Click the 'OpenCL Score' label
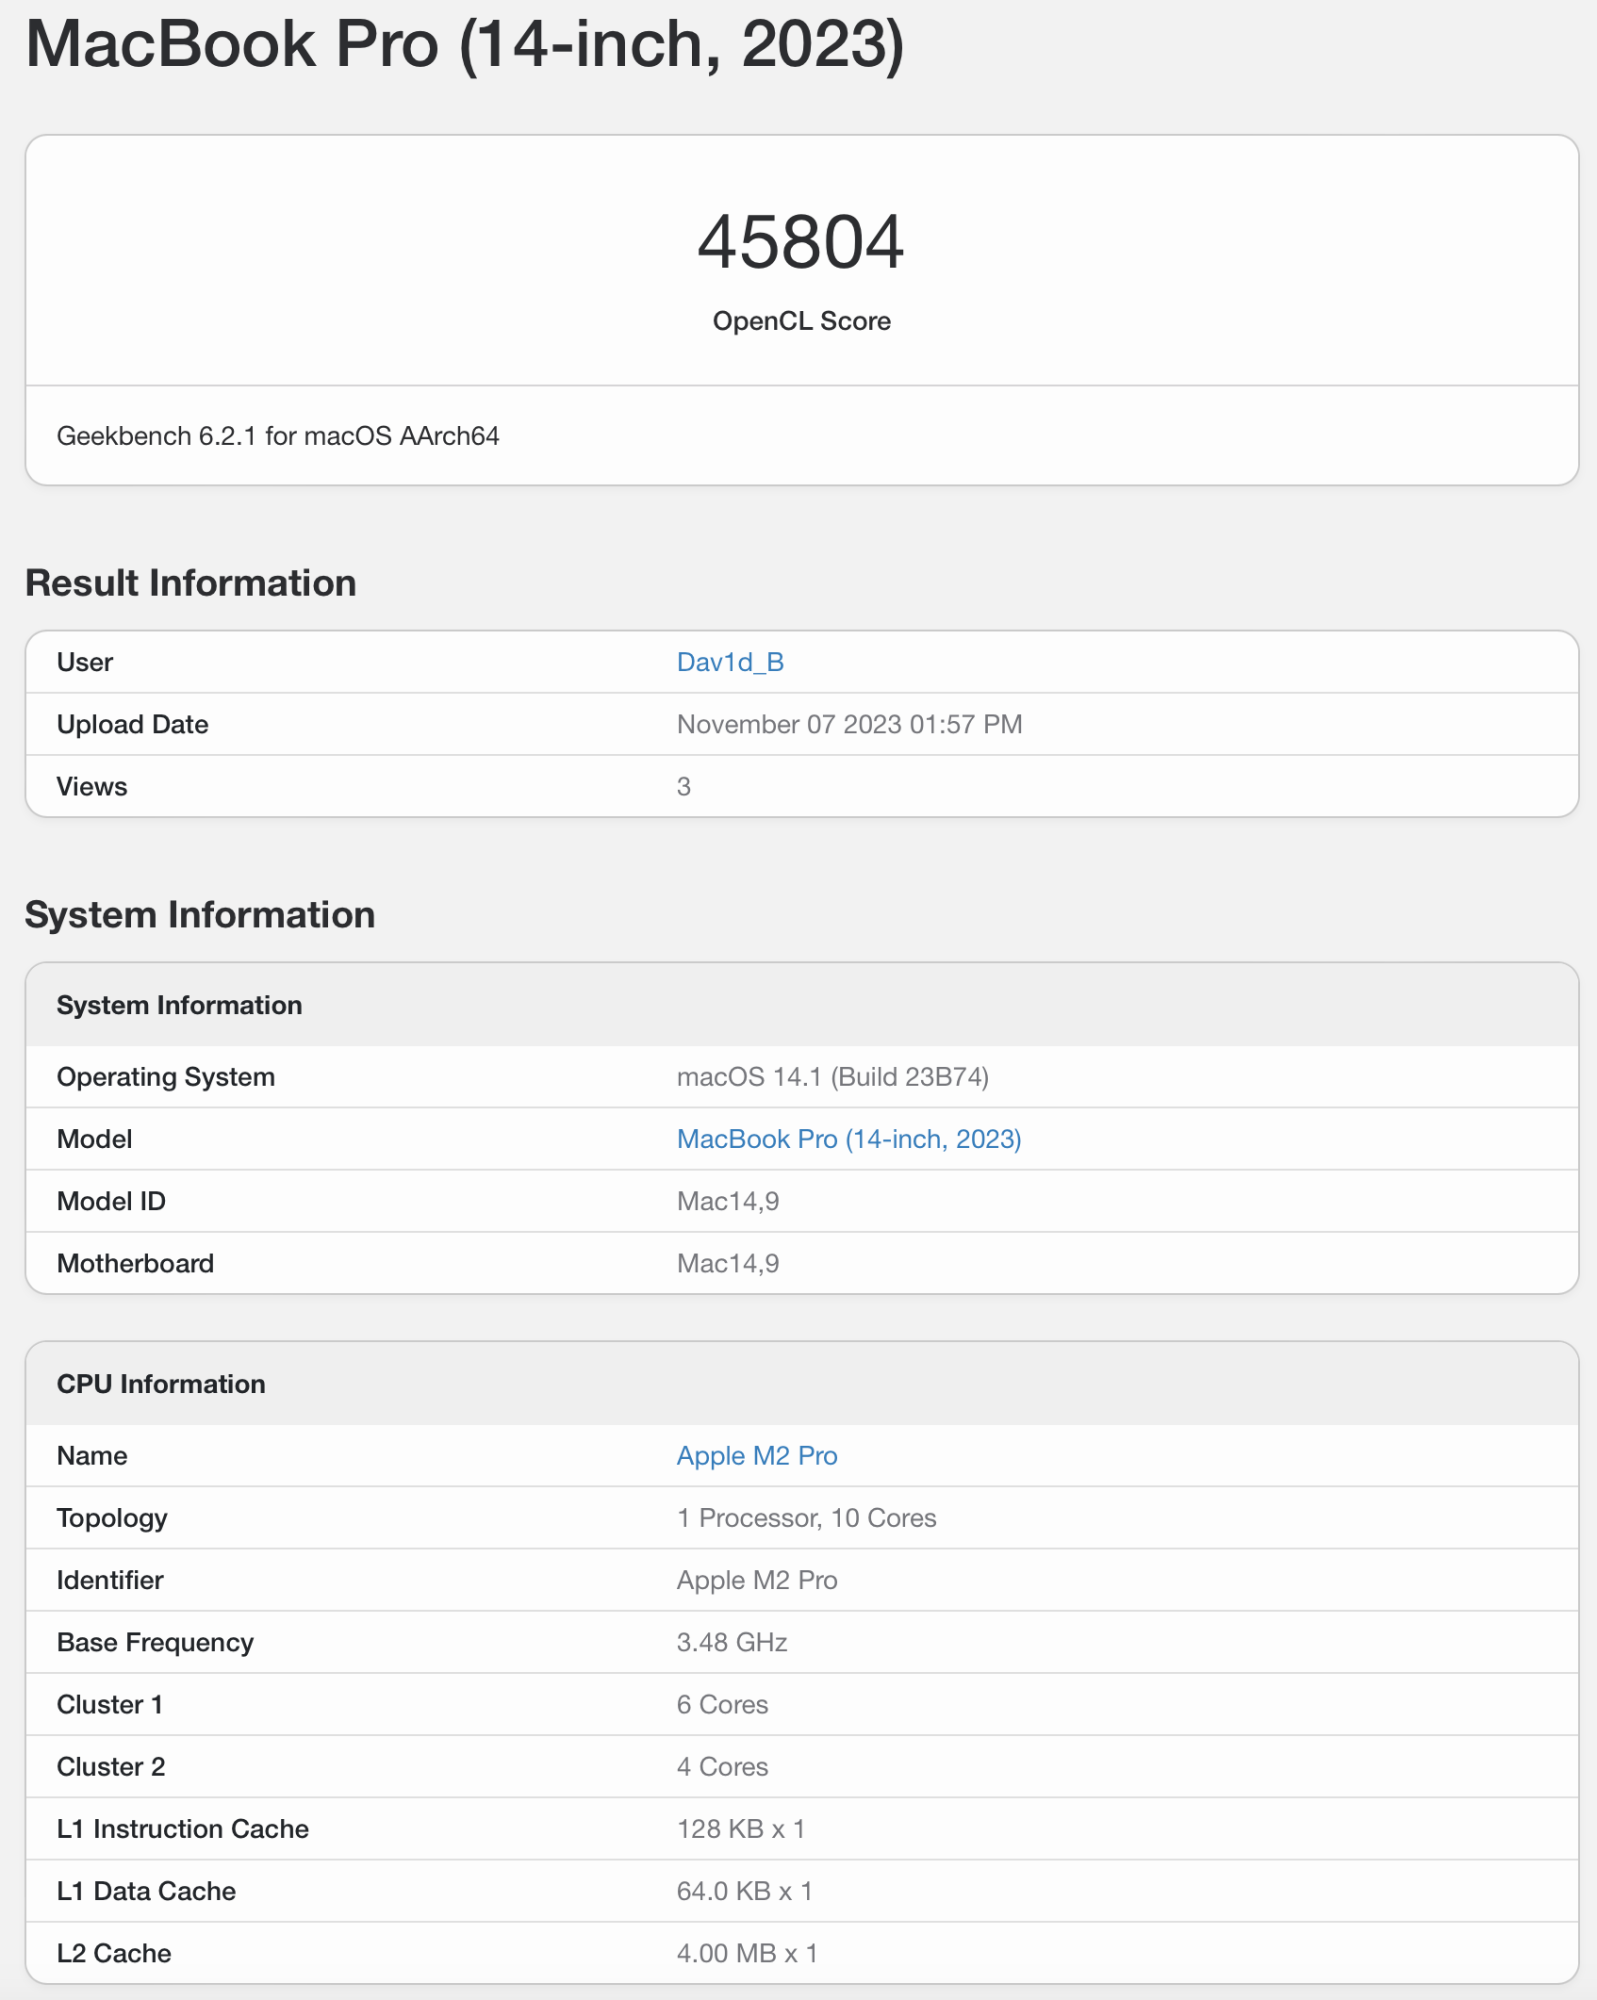Viewport: 1597px width, 2000px height. (801, 321)
